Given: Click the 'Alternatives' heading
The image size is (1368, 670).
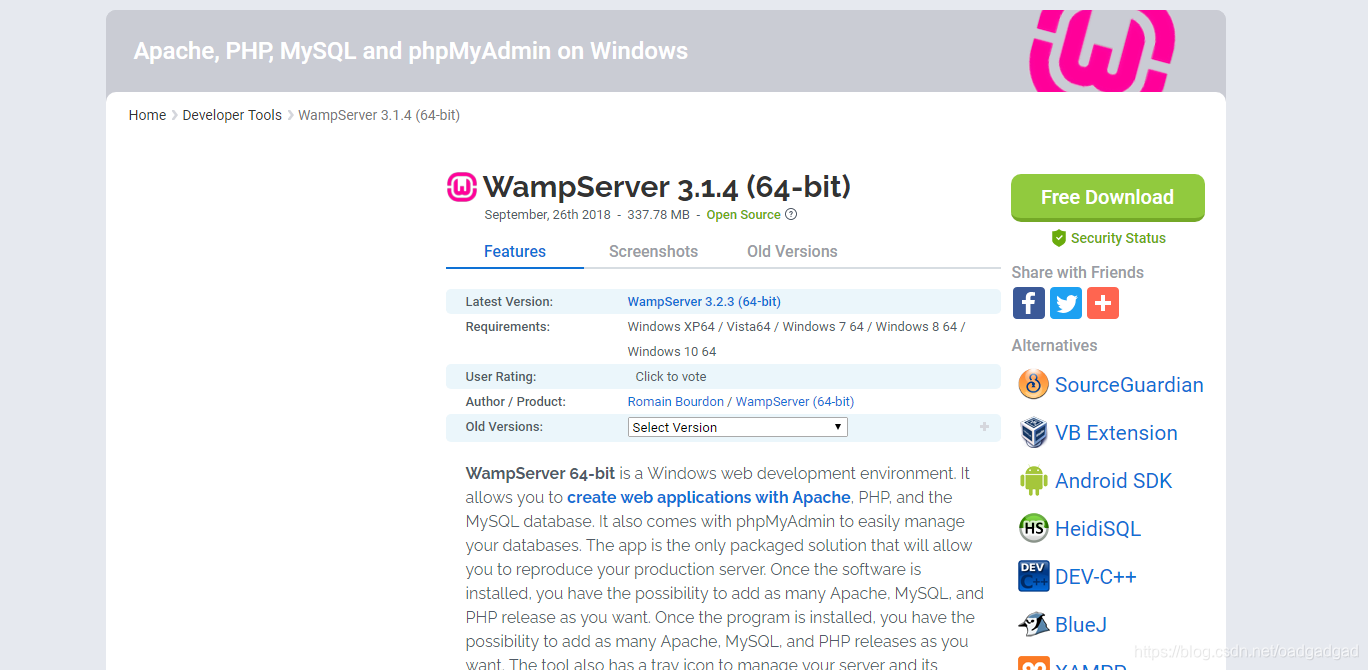Looking at the screenshot, I should tap(1054, 345).
